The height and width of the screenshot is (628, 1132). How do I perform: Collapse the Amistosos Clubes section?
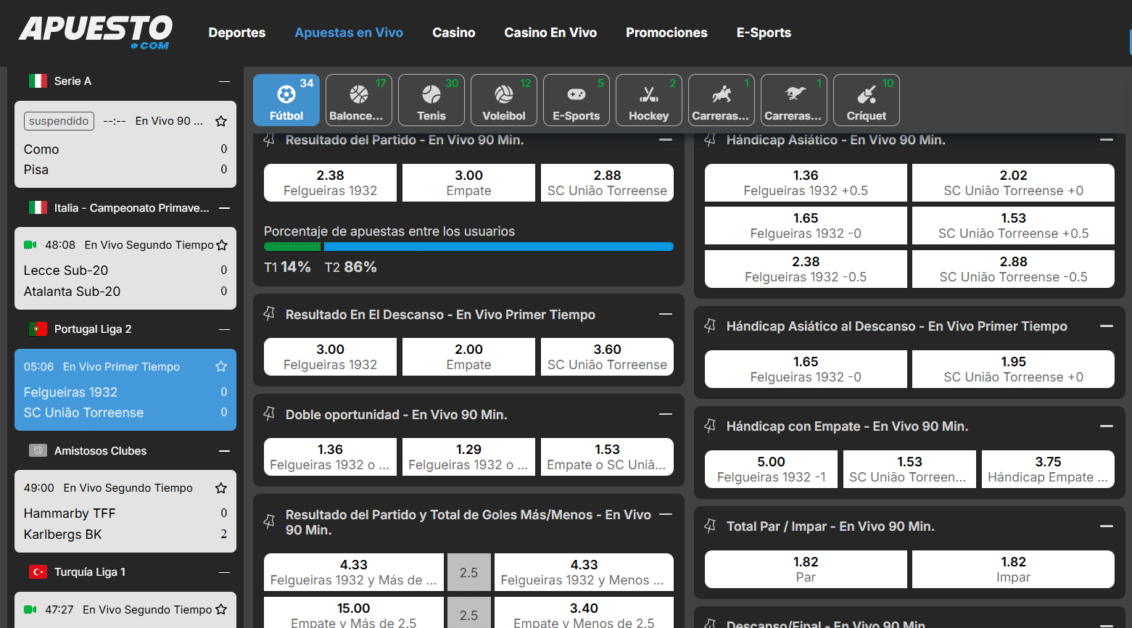coord(225,451)
